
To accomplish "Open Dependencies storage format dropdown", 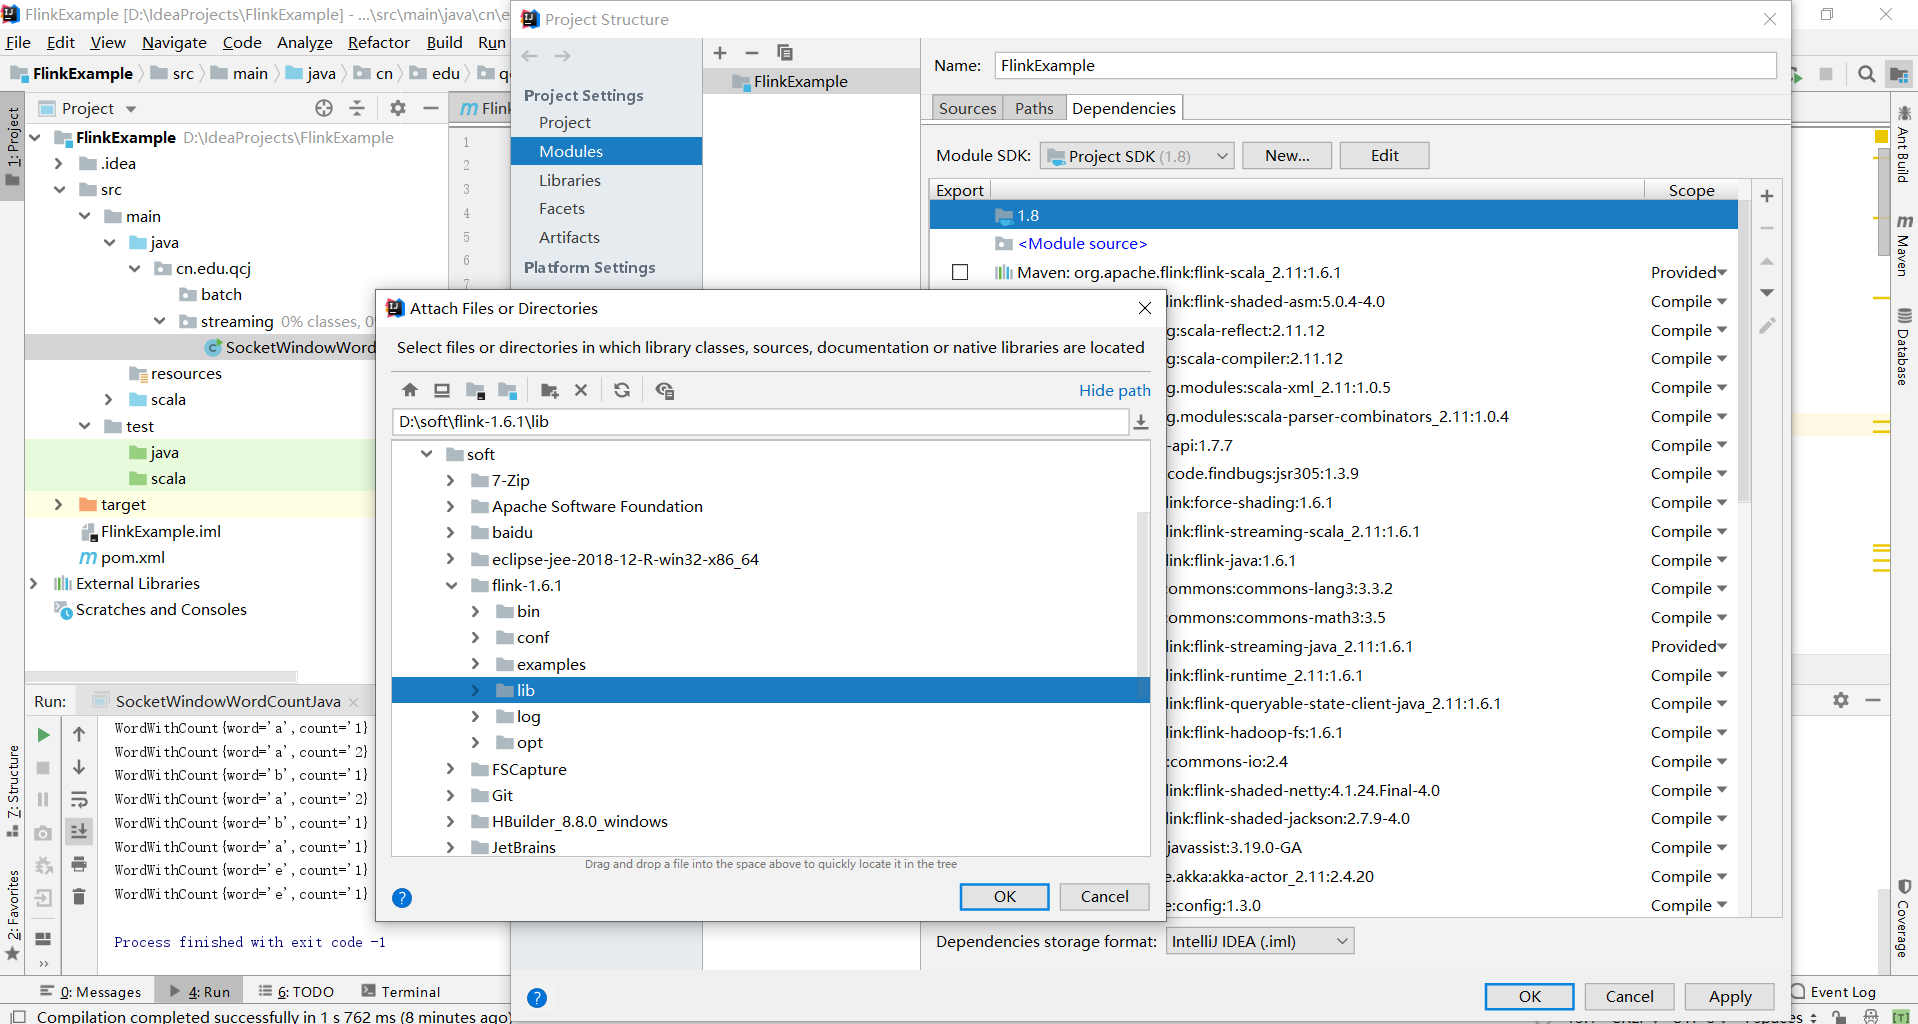I will 1260,941.
